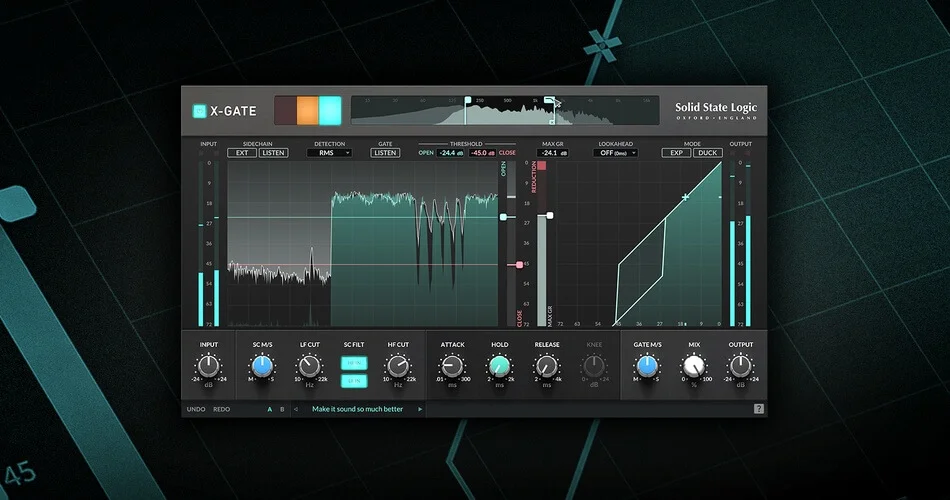Click the SC M/S knob
Image resolution: width=950 pixels, height=500 pixels.
[262, 366]
